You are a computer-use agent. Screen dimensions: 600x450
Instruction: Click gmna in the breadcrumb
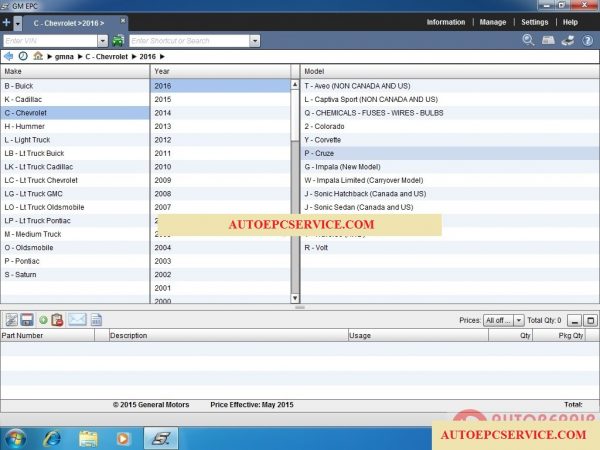(x=64, y=57)
